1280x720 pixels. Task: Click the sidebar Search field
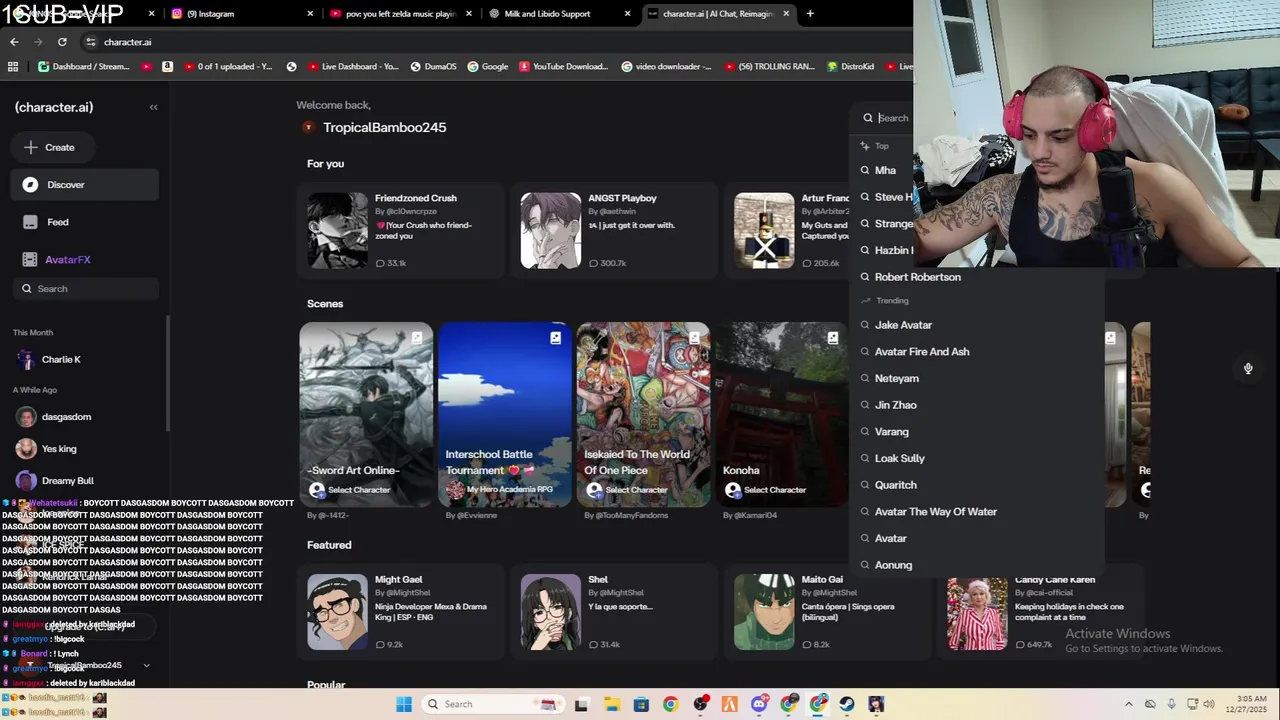click(x=85, y=289)
